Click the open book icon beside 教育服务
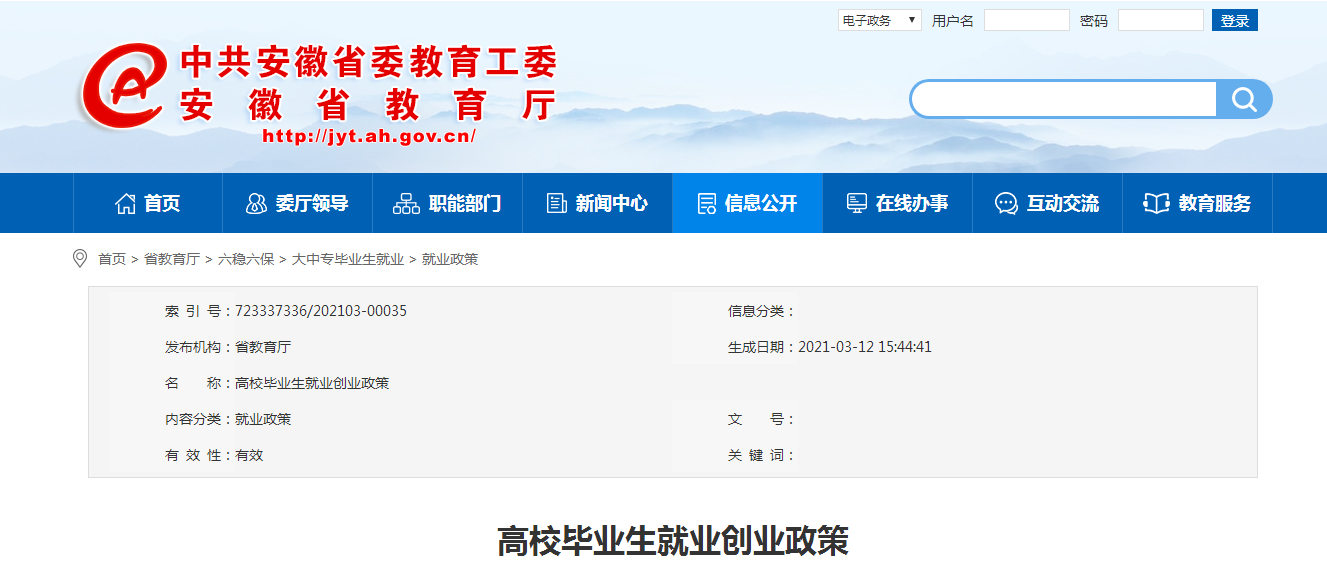The width and height of the screenshot is (1327, 582). pos(1156,203)
